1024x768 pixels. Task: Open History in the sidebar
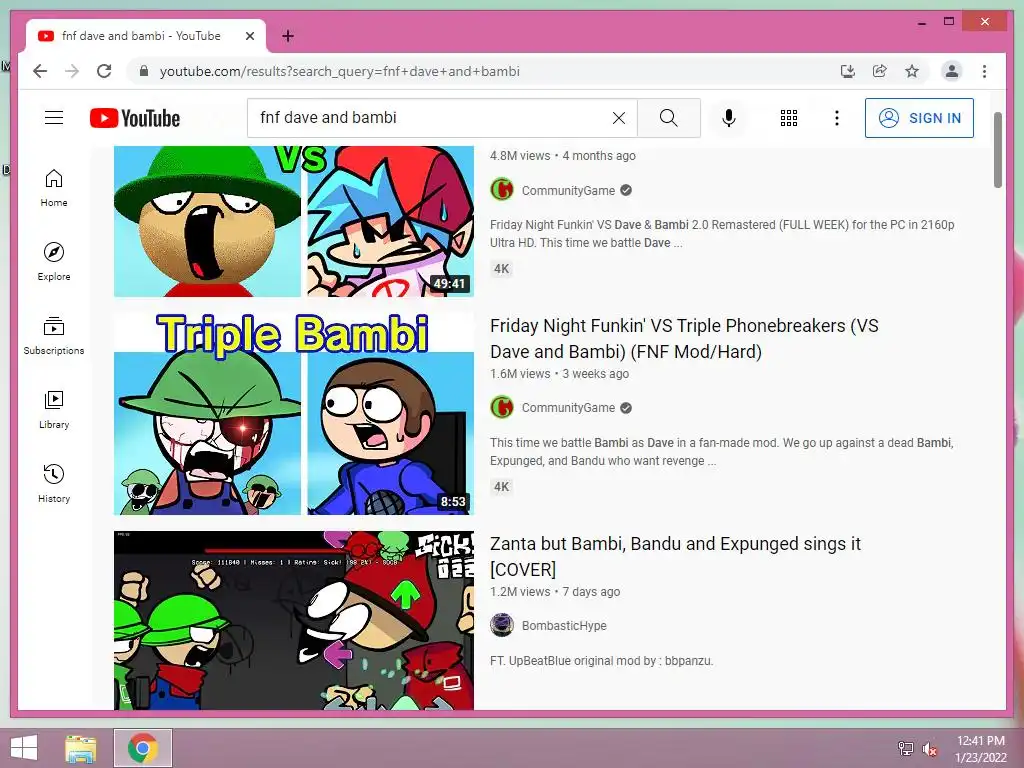(54, 483)
